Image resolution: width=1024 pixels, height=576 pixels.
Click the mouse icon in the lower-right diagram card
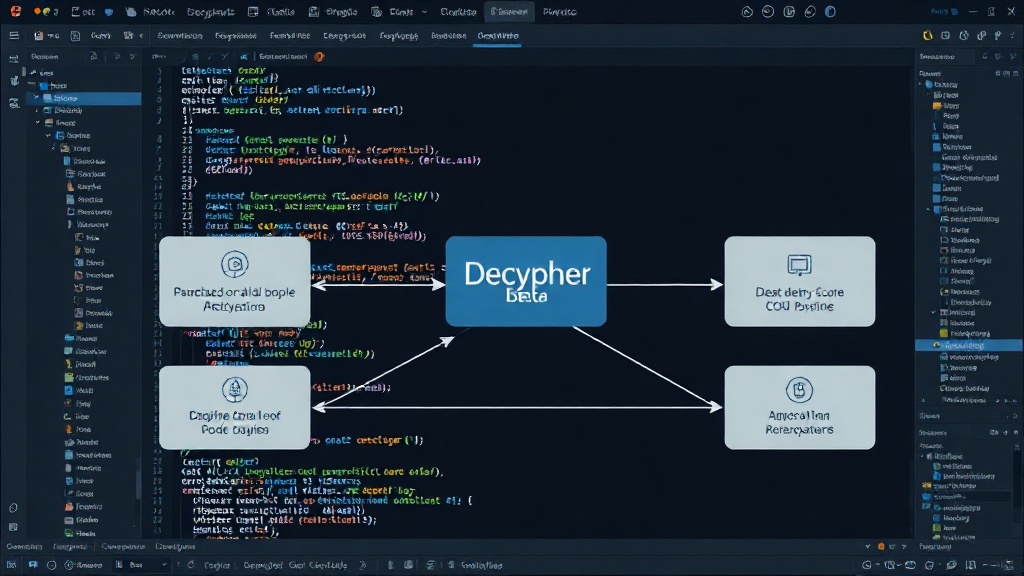799,390
